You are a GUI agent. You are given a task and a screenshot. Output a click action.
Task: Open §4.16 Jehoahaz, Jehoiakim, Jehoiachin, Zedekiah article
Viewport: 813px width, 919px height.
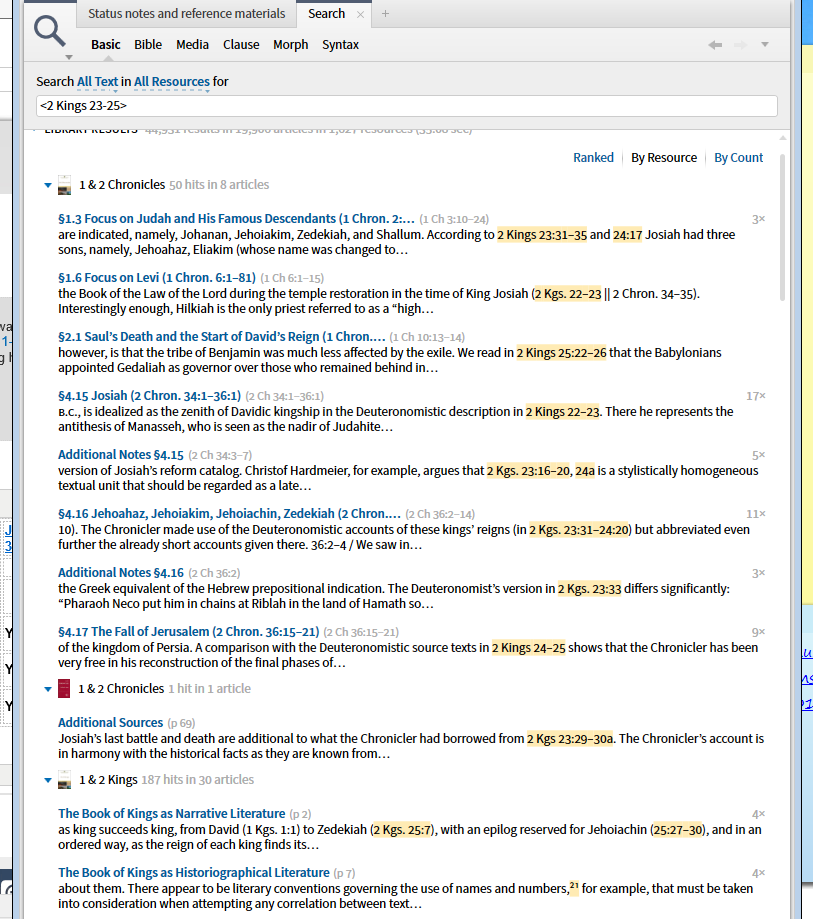point(229,514)
